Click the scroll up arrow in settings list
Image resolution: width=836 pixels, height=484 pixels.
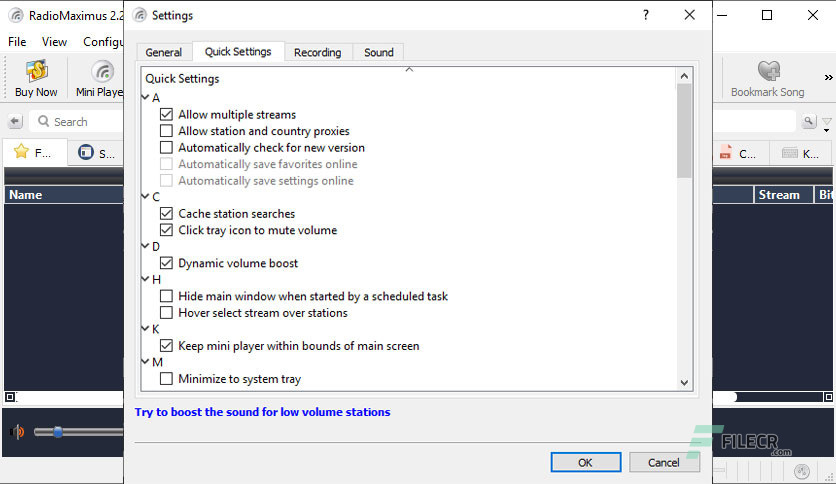click(684, 76)
